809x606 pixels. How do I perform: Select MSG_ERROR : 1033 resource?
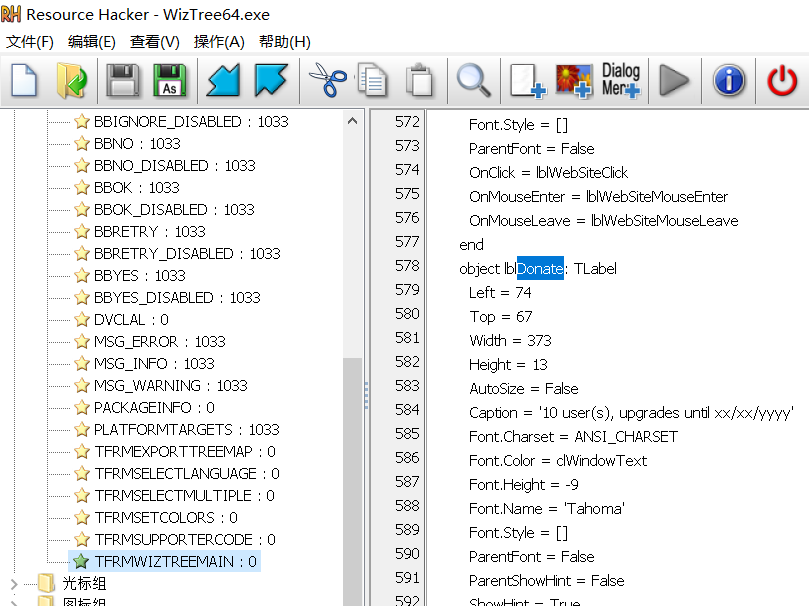[159, 341]
